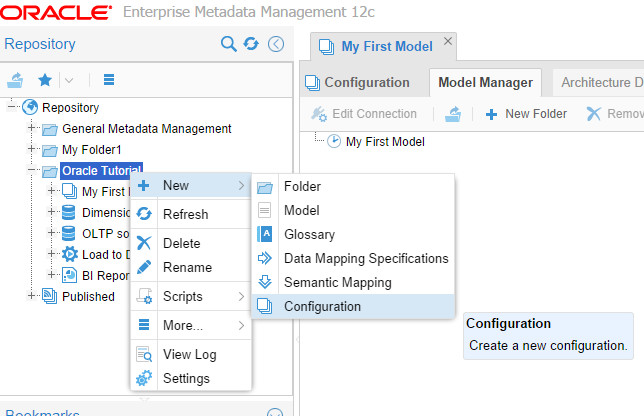Expand the BI Report node
The image size is (644, 416).
[51, 274]
